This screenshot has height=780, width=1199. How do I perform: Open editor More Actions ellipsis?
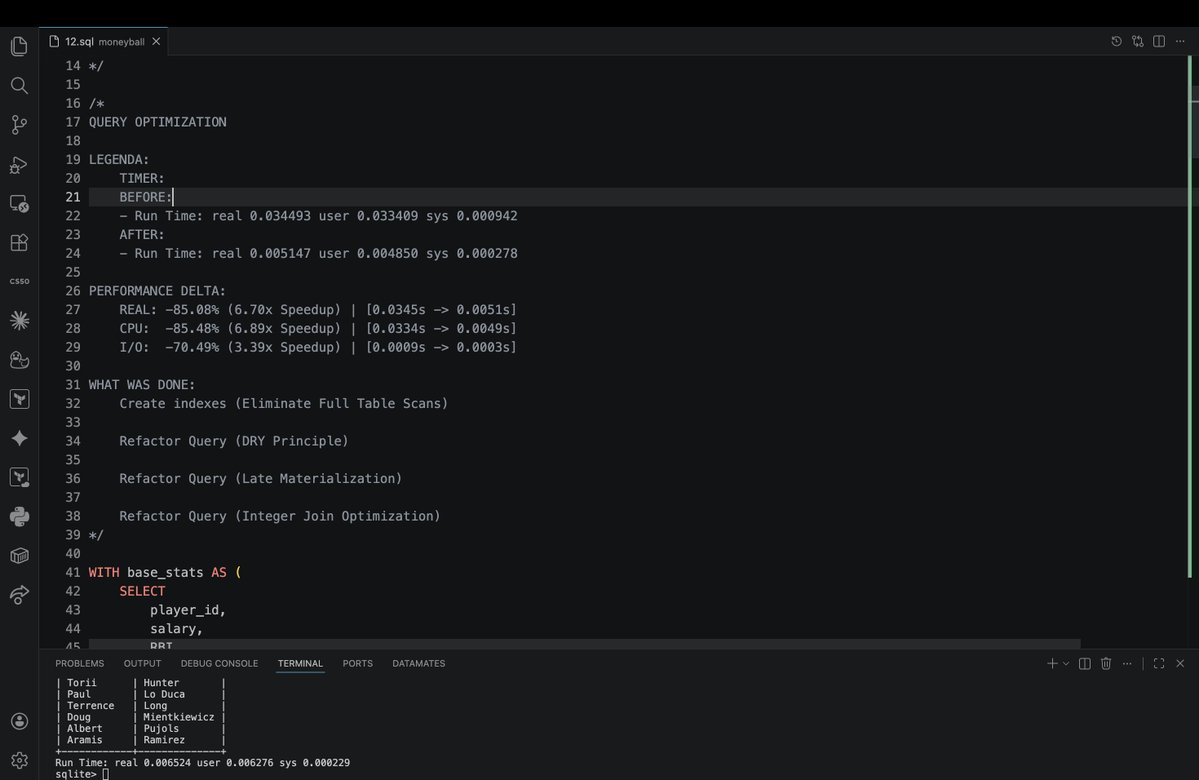[1180, 41]
